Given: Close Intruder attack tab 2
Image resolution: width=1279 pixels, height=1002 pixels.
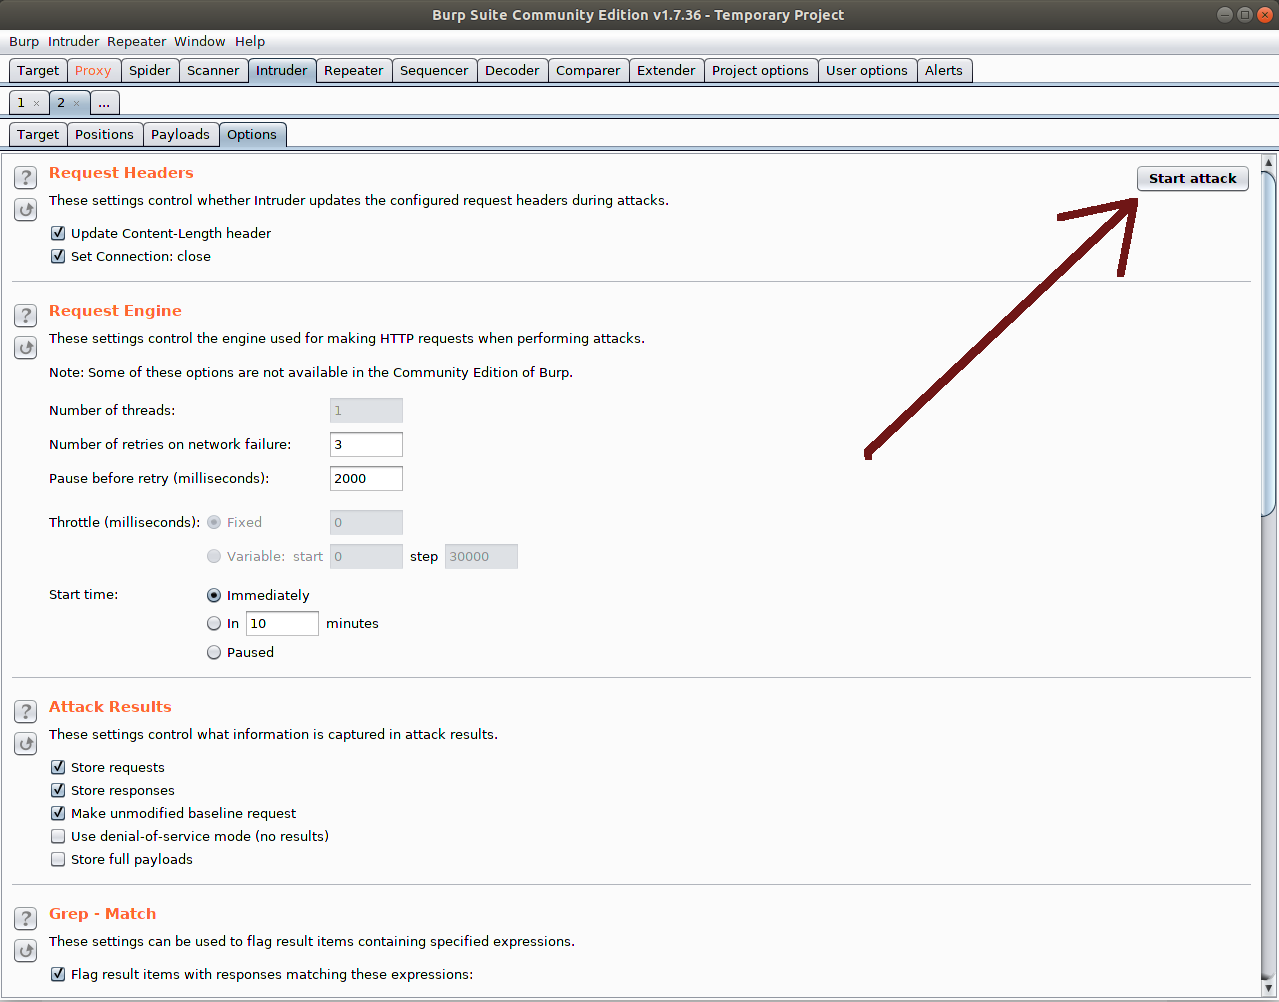Looking at the screenshot, I should point(76,103).
